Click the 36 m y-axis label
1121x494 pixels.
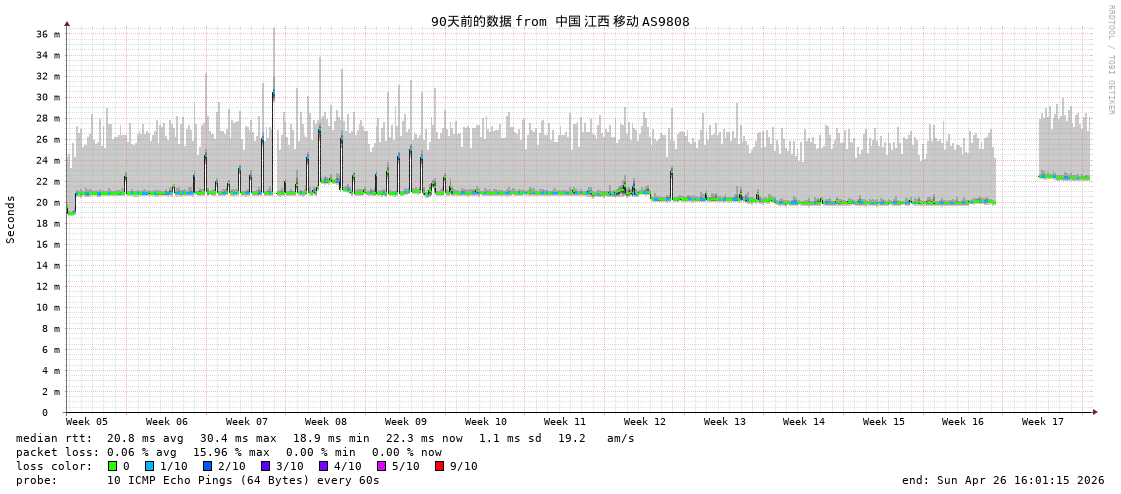pos(49,34)
